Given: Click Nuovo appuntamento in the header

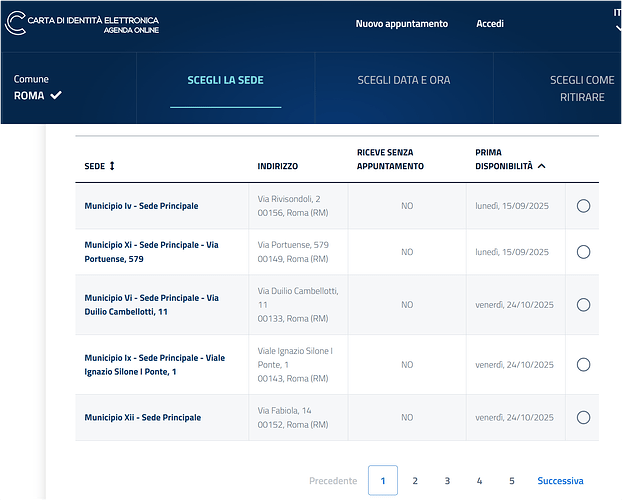Looking at the screenshot, I should (402, 24).
